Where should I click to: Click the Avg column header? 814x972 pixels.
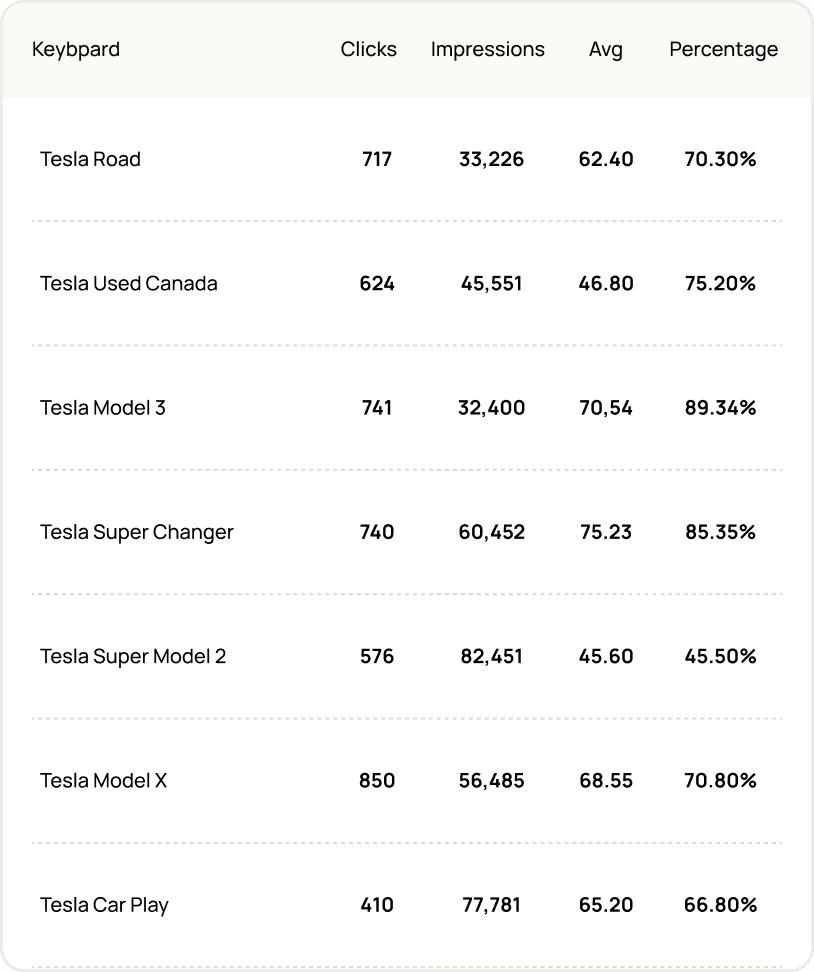tap(606, 49)
